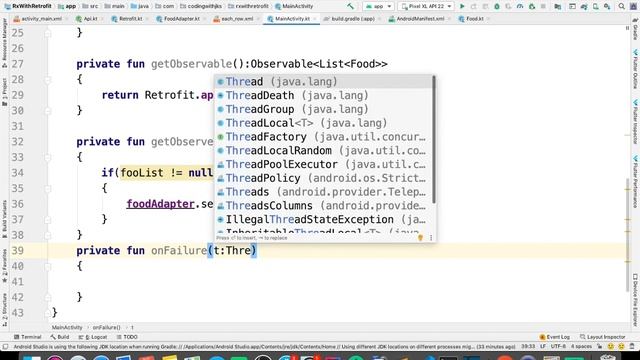
Task: Open the Logcat tool window
Action: [93, 337]
